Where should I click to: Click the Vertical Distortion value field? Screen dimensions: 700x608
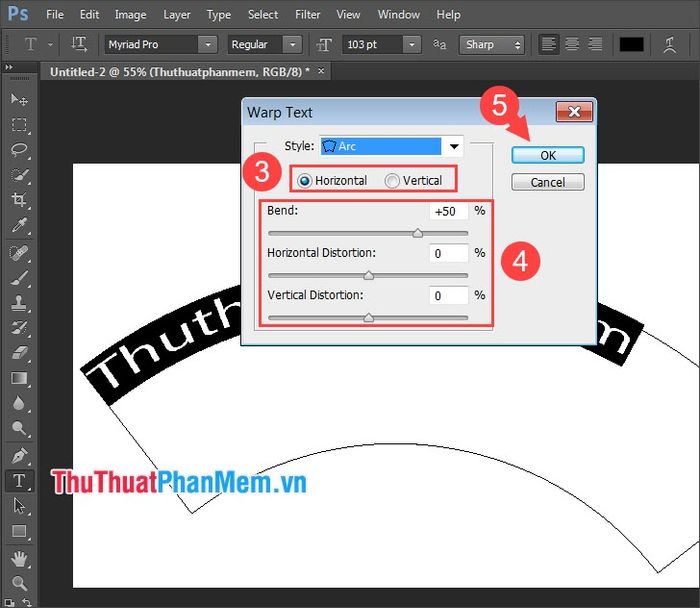coord(449,296)
